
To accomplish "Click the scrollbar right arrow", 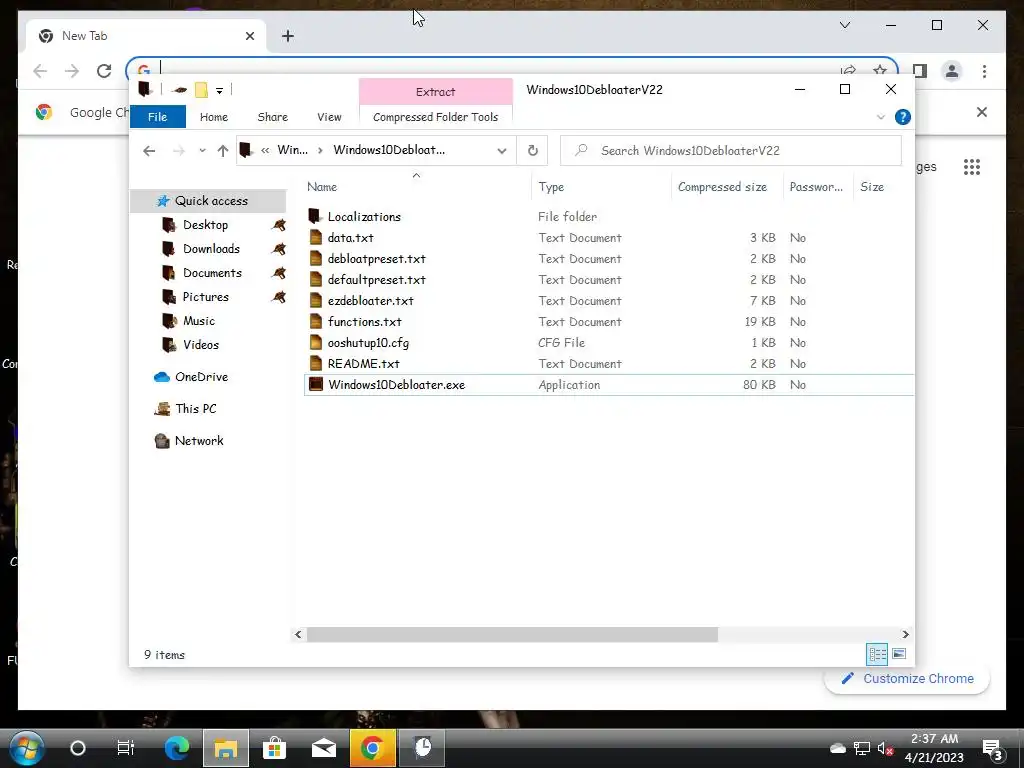I will pos(905,634).
